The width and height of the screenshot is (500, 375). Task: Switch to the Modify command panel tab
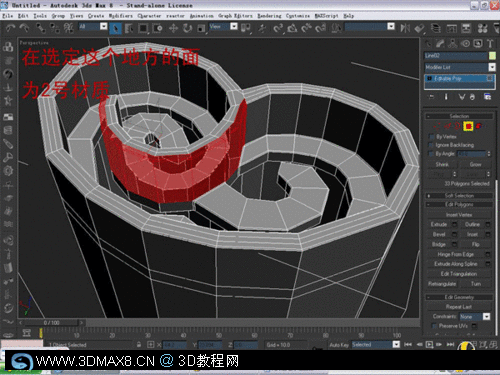click(x=440, y=44)
